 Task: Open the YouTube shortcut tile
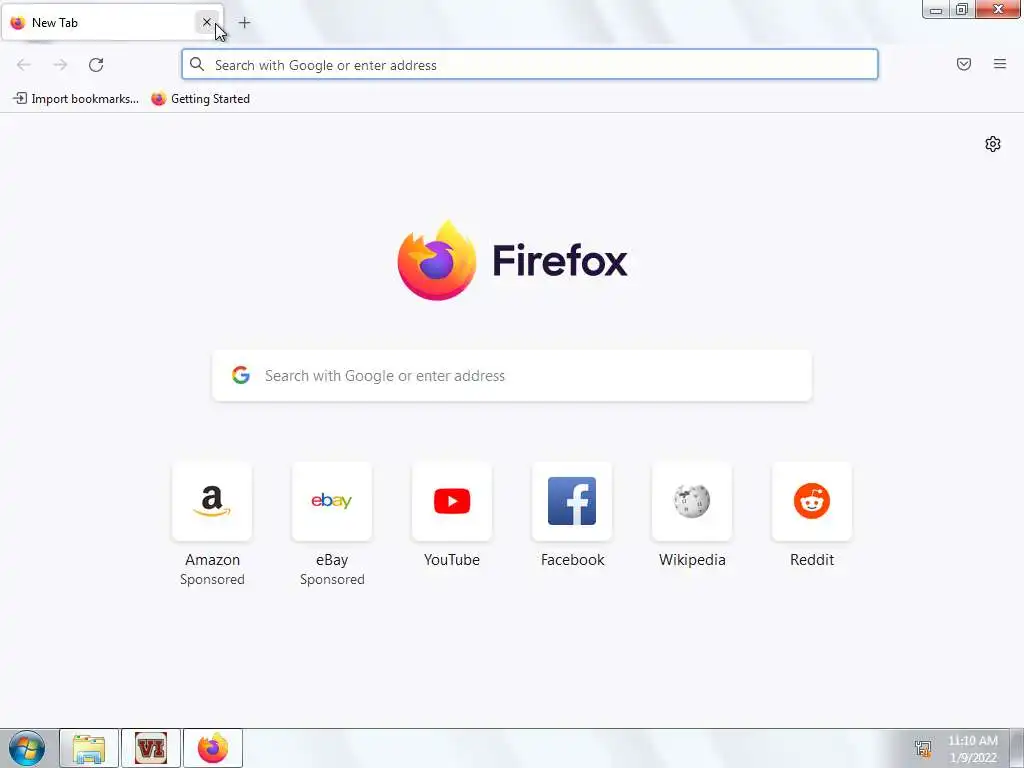(452, 502)
